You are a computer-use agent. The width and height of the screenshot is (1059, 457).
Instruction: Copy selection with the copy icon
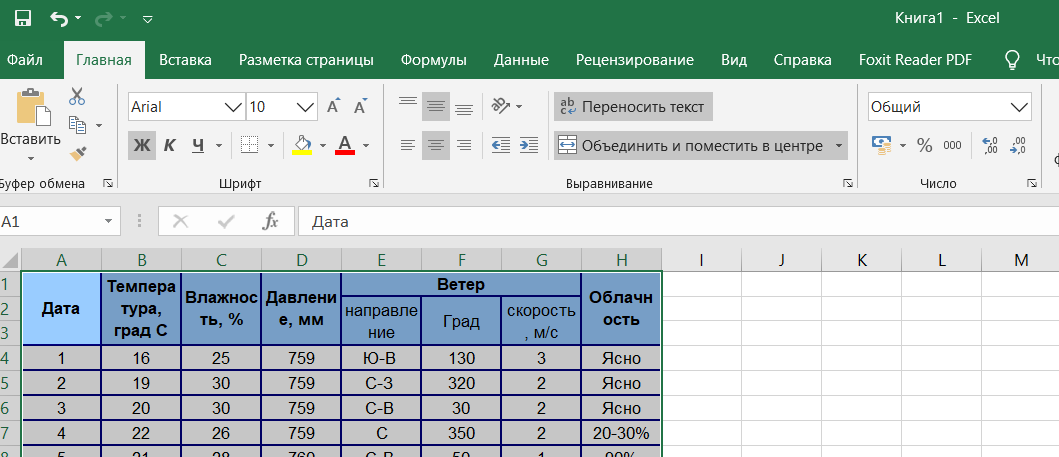(78, 126)
